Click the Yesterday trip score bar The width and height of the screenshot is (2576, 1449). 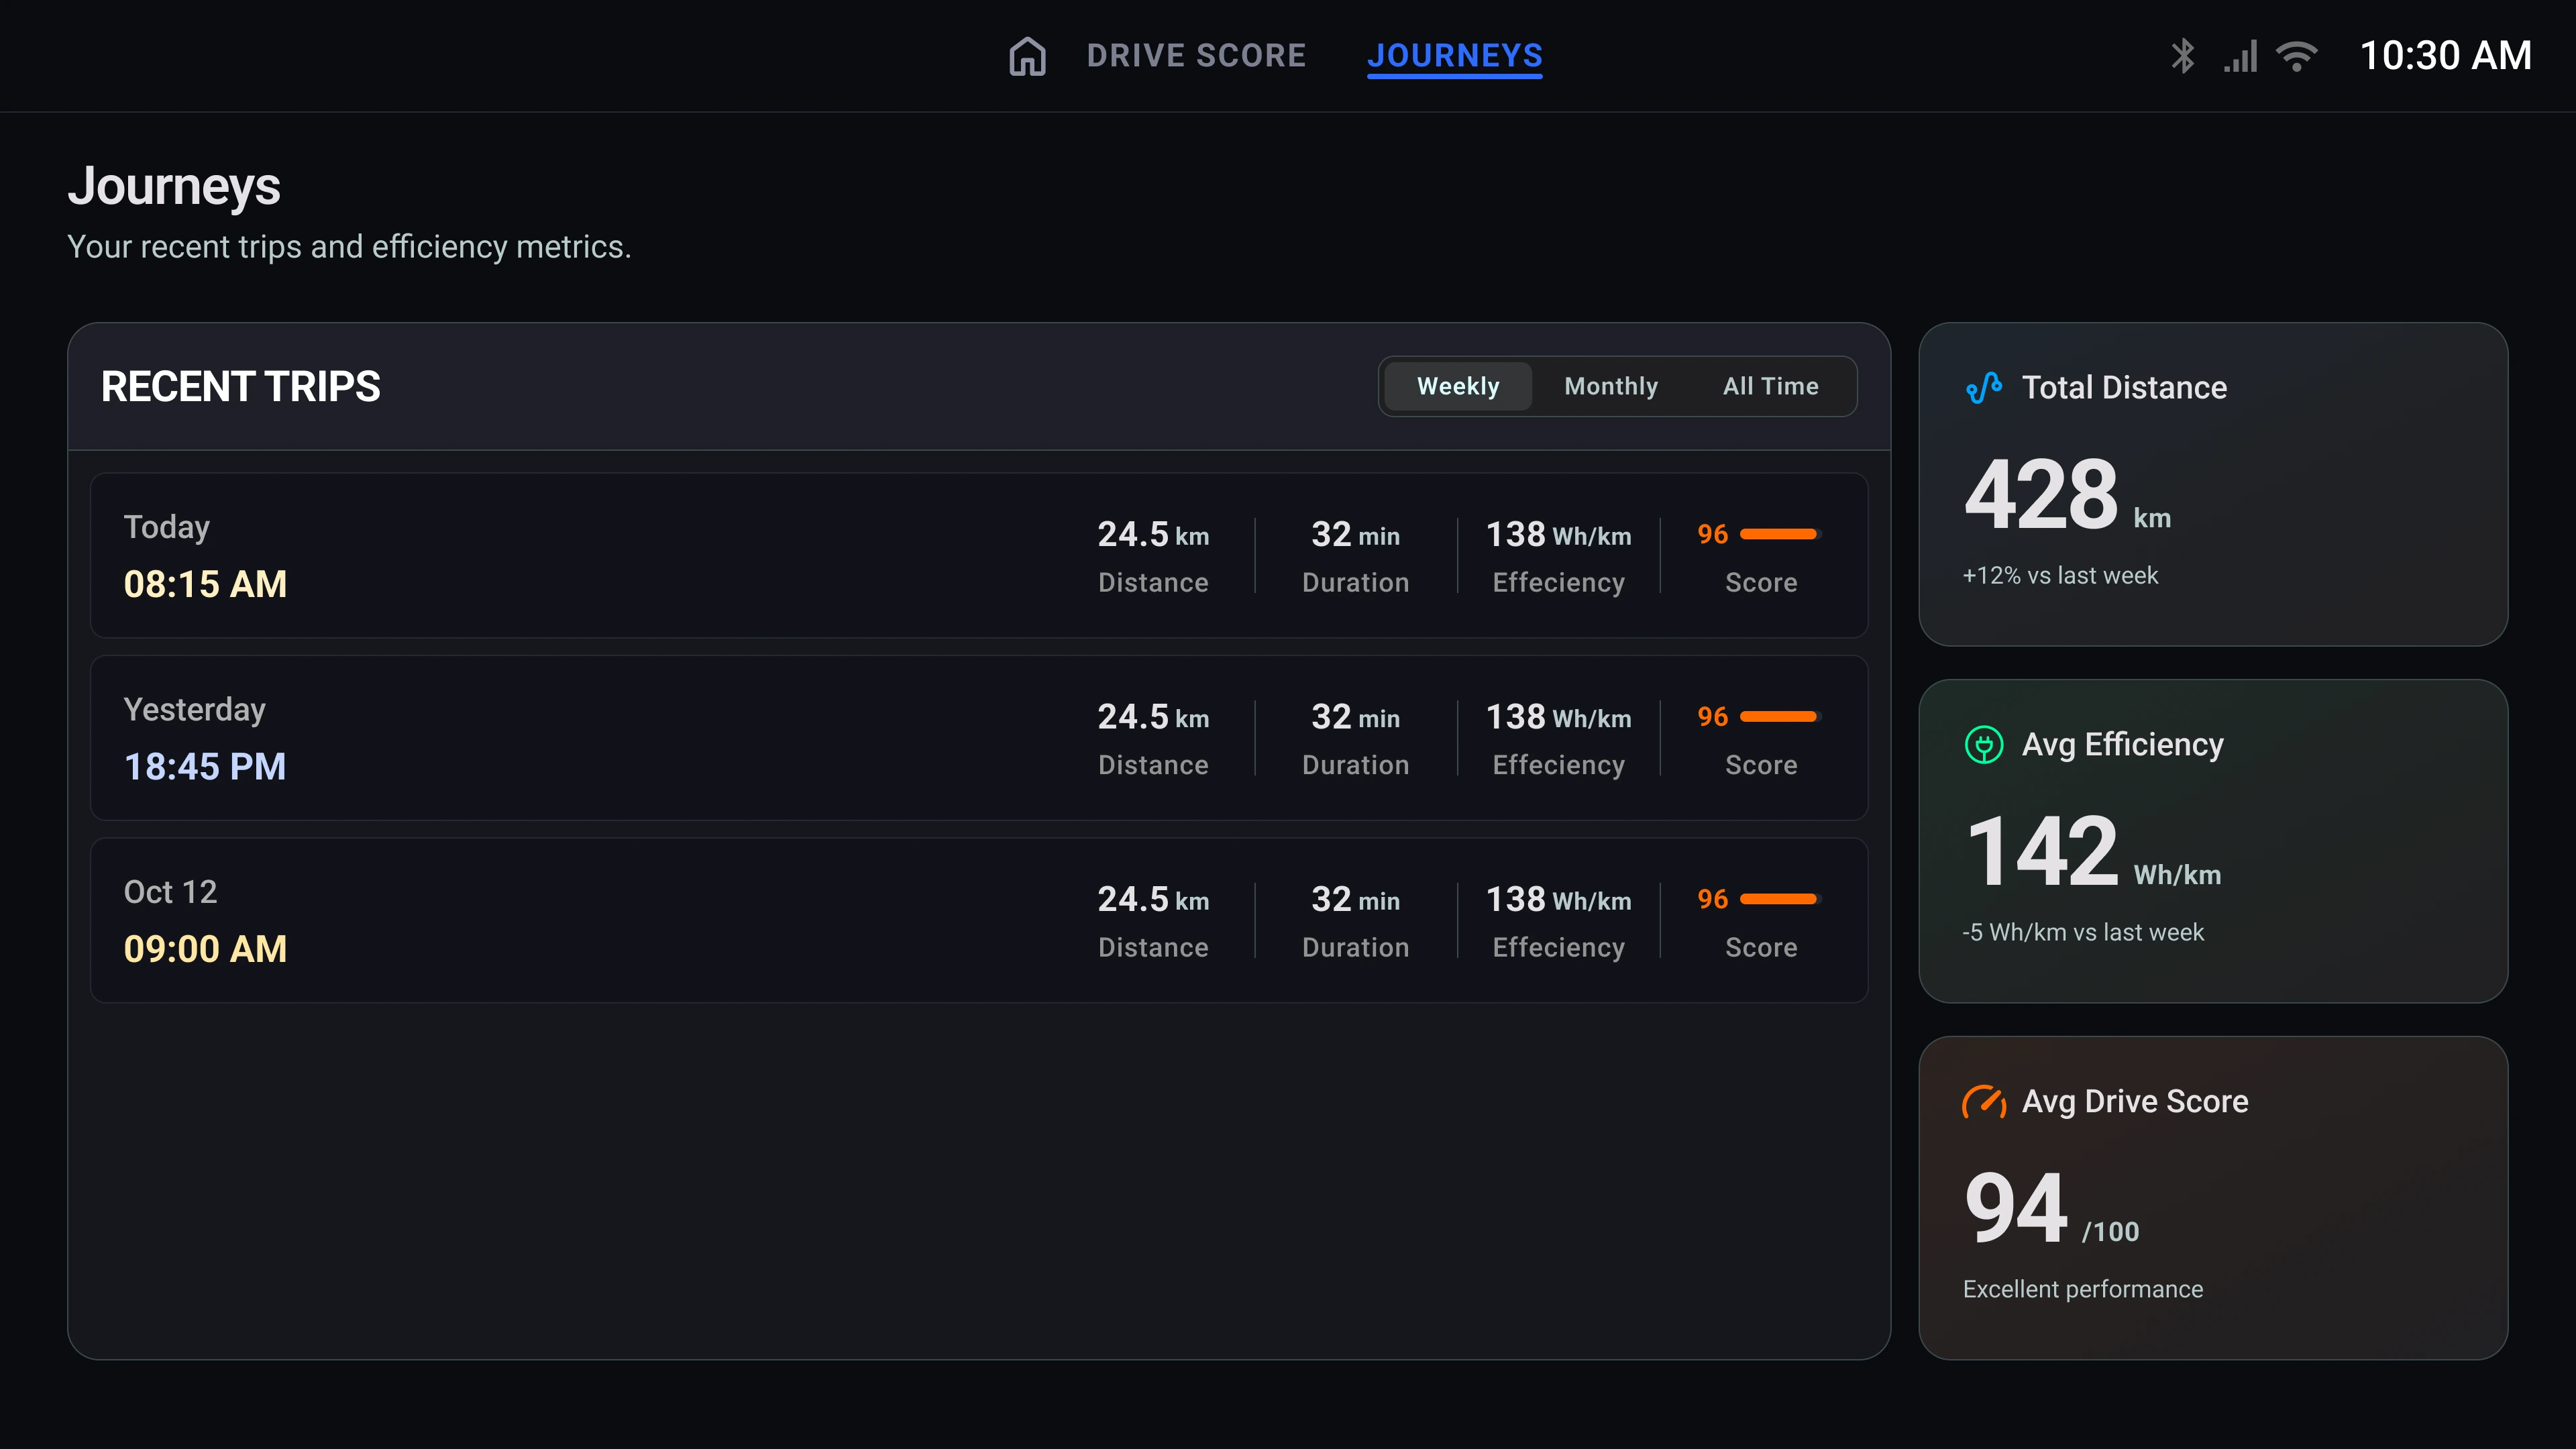[1780, 716]
